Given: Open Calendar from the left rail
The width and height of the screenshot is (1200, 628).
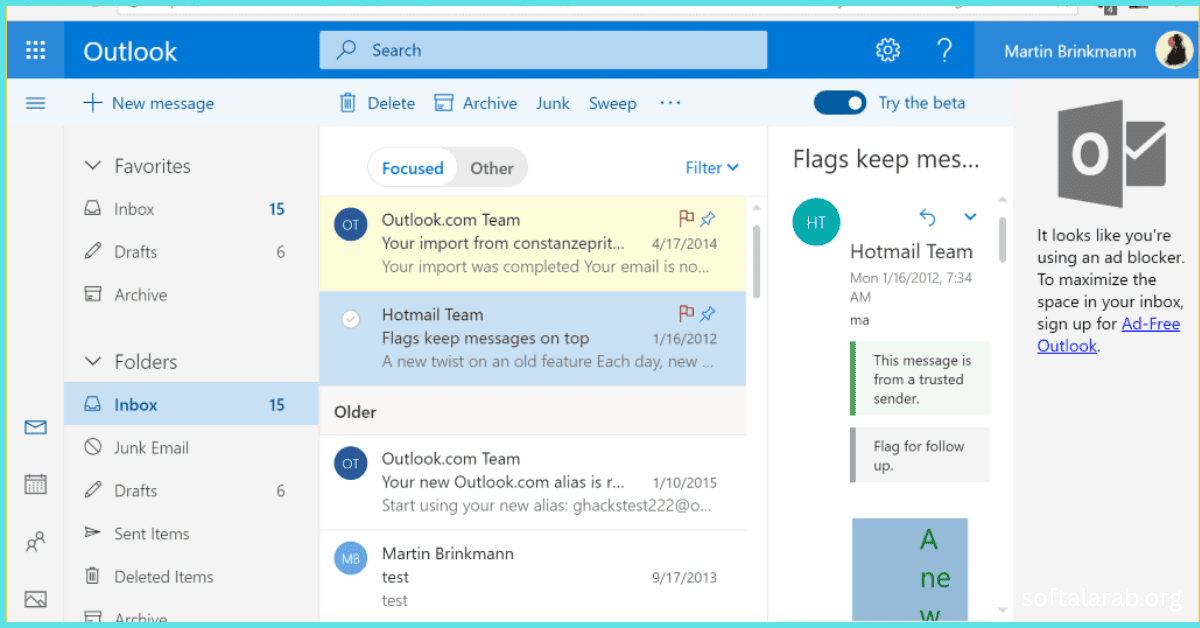Looking at the screenshot, I should (x=36, y=485).
